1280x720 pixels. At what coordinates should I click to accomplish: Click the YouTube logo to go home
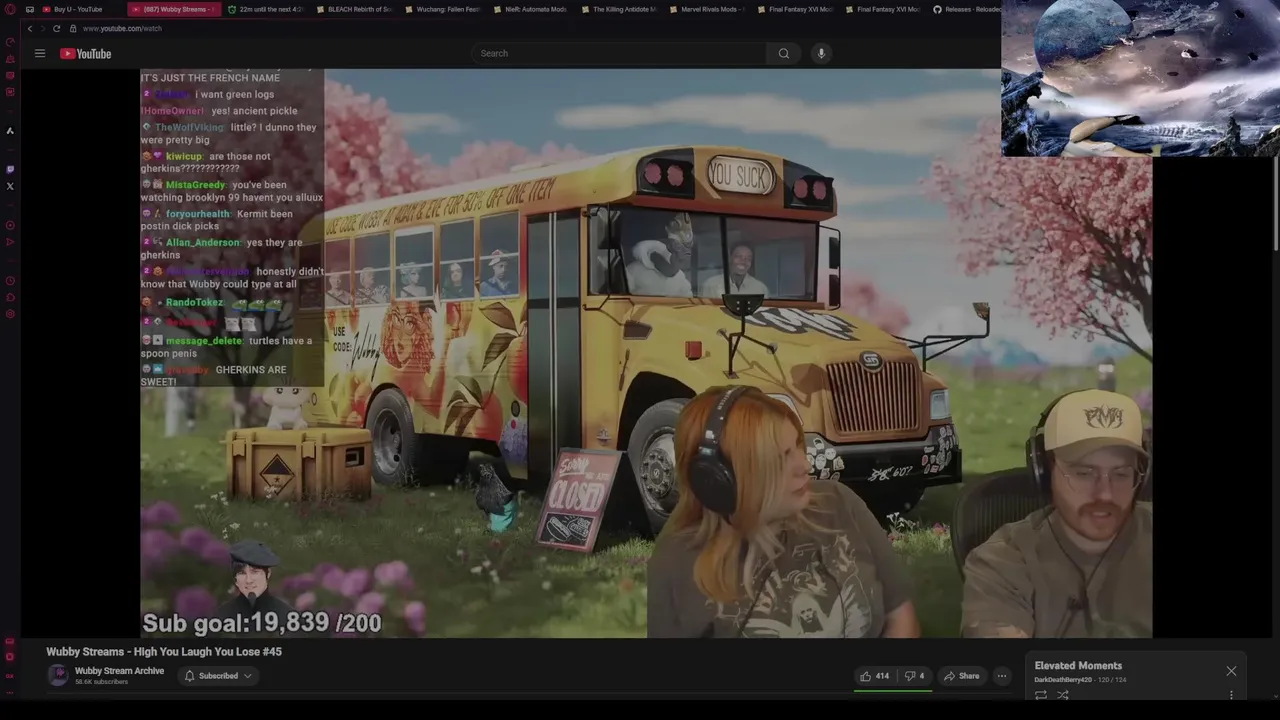pos(85,54)
